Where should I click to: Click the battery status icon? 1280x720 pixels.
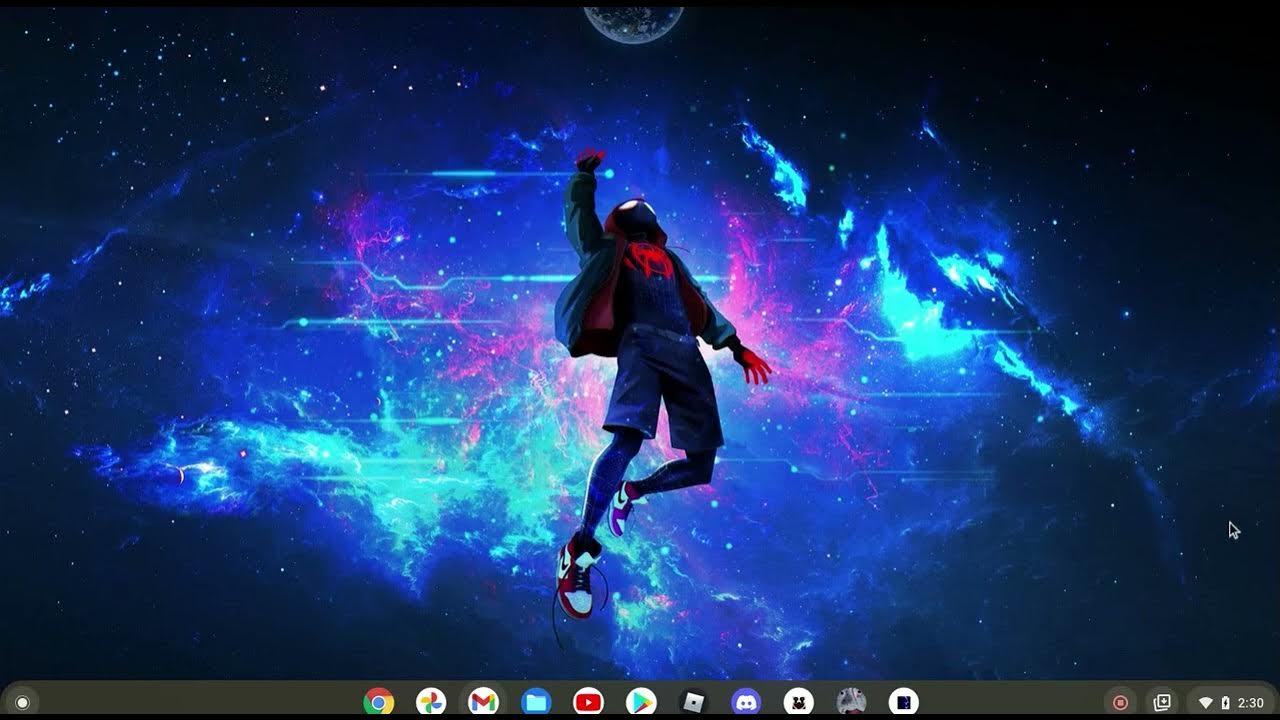[1226, 703]
